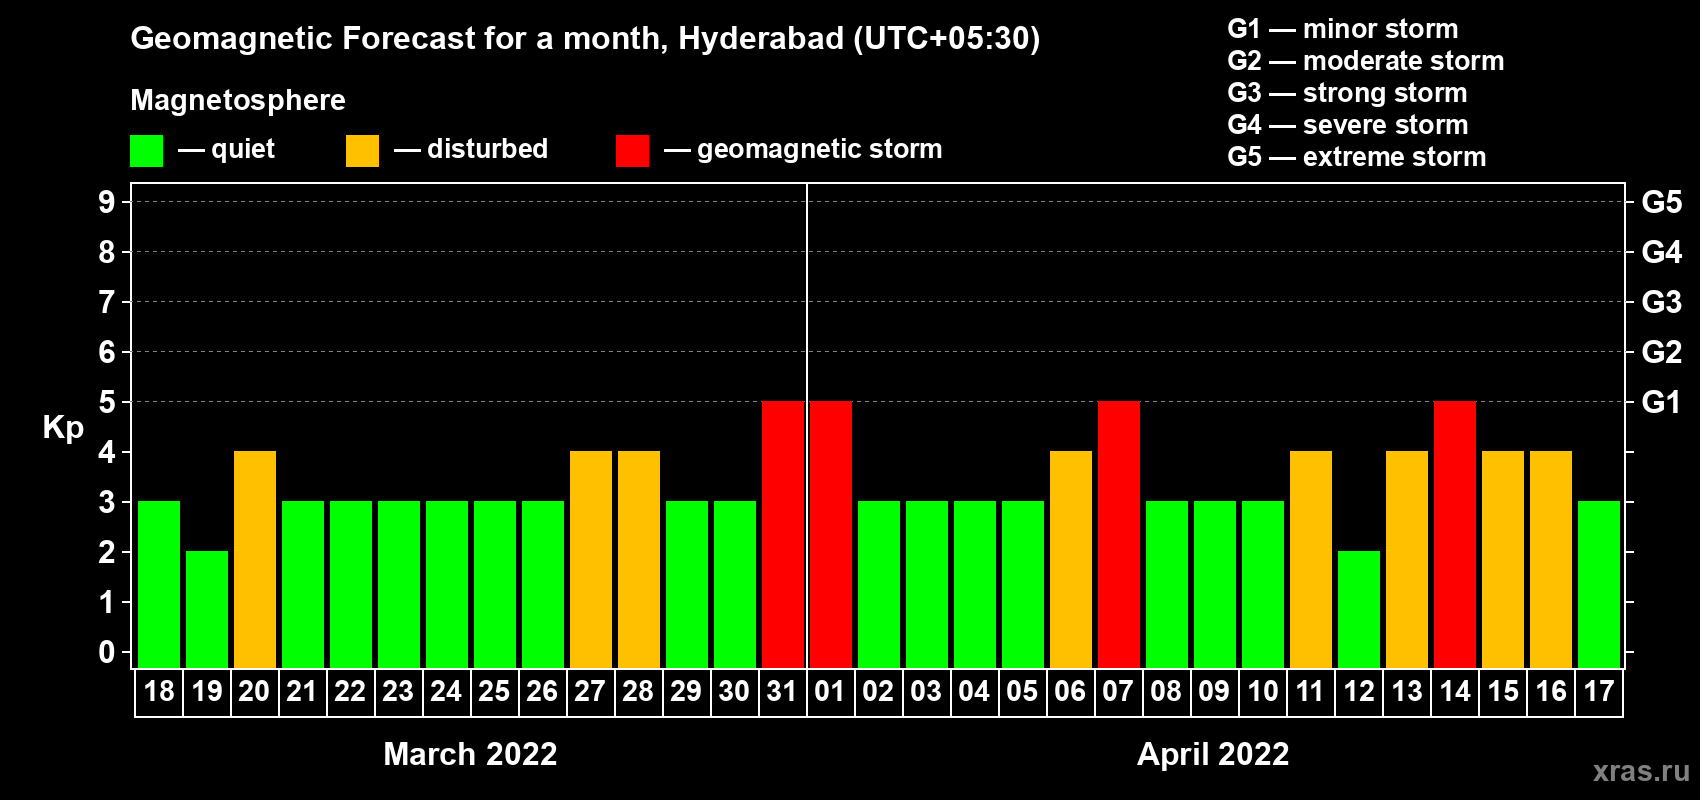The width and height of the screenshot is (1700, 800).
Task: Click date label 27 on the axis
Action: pos(590,692)
